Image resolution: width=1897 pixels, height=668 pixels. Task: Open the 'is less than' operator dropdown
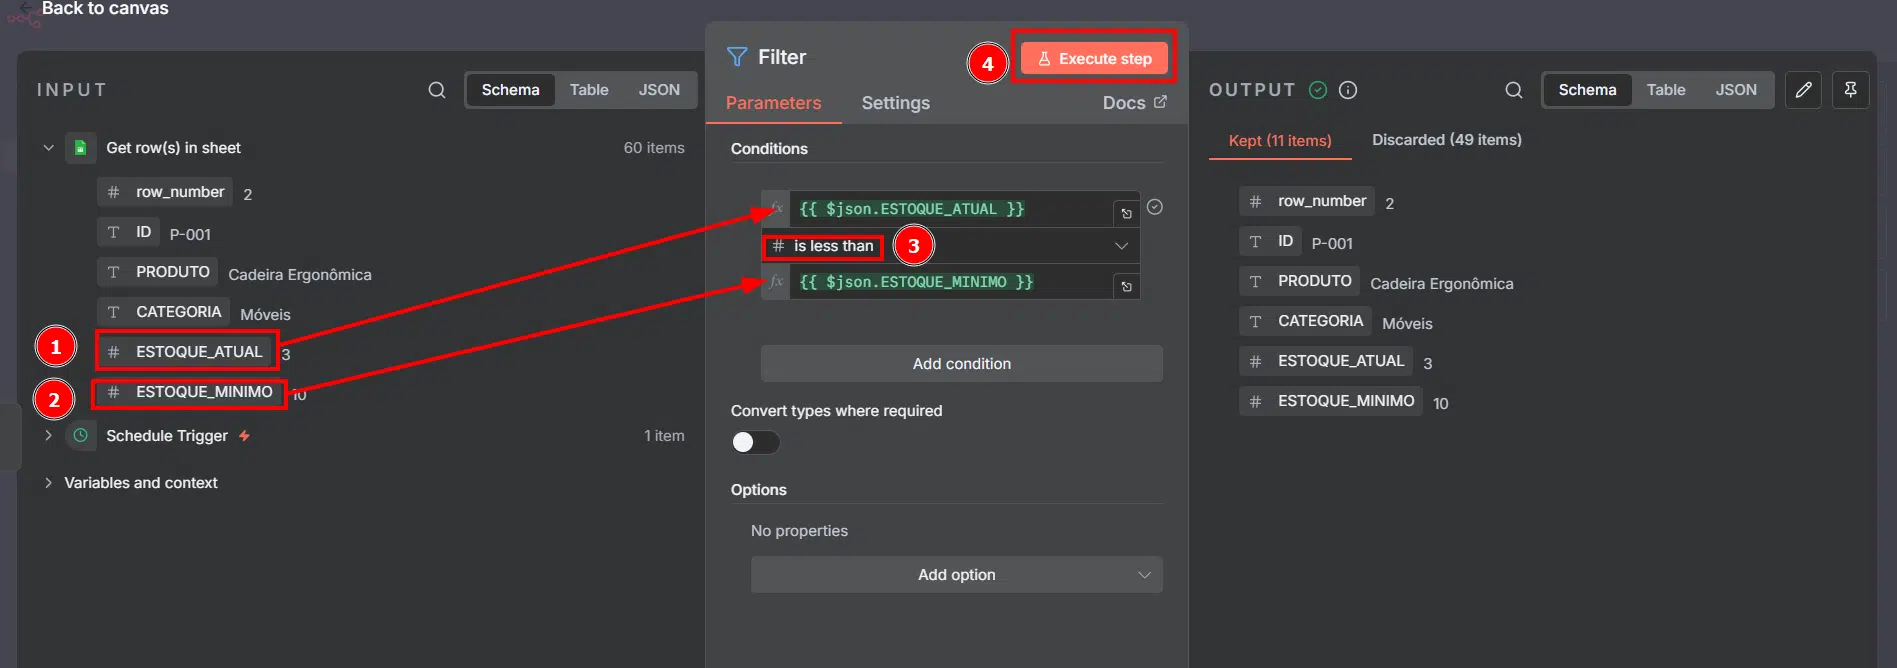(950, 246)
